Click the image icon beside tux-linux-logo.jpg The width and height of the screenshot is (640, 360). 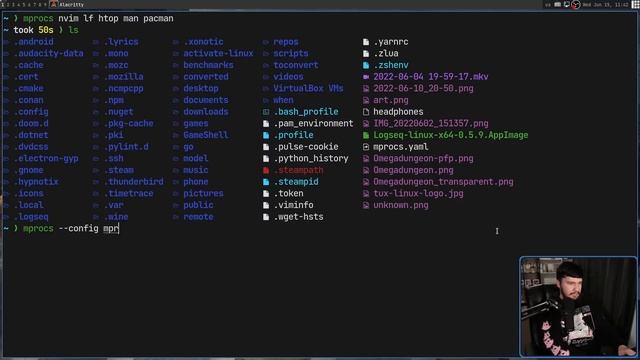[366, 193]
